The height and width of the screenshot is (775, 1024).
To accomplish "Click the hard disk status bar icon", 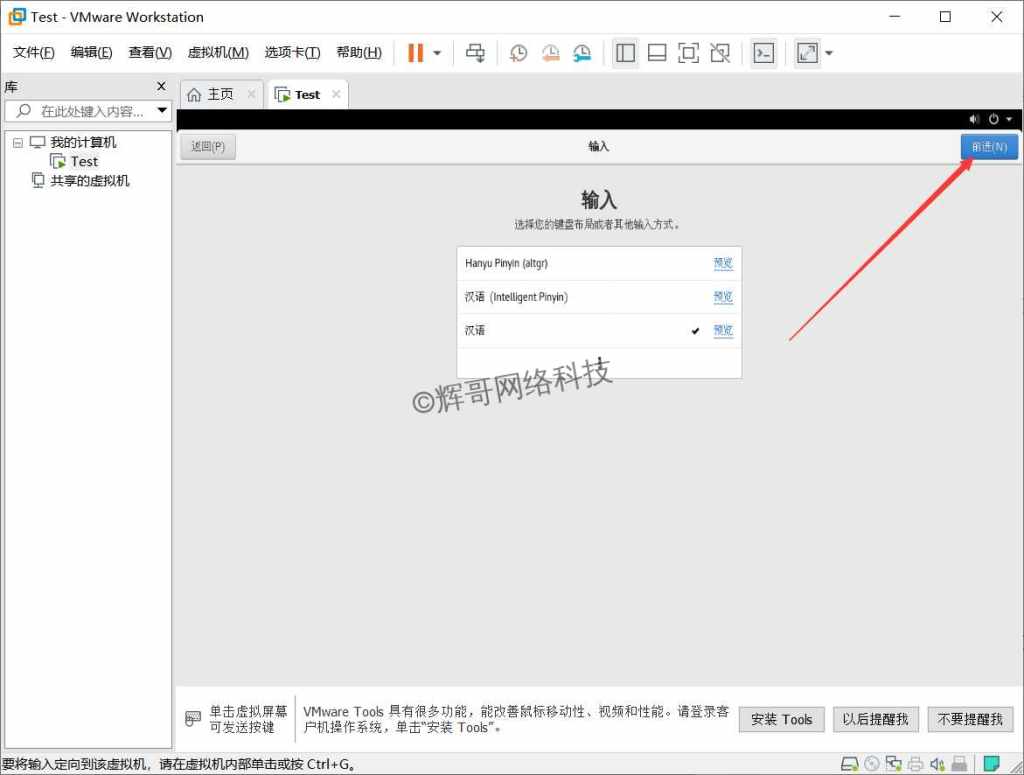I will click(850, 763).
